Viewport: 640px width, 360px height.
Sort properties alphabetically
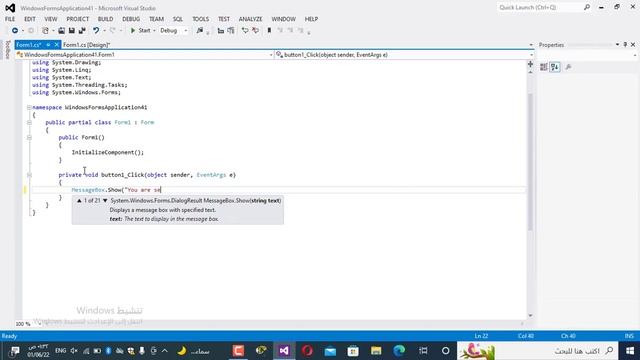point(555,67)
